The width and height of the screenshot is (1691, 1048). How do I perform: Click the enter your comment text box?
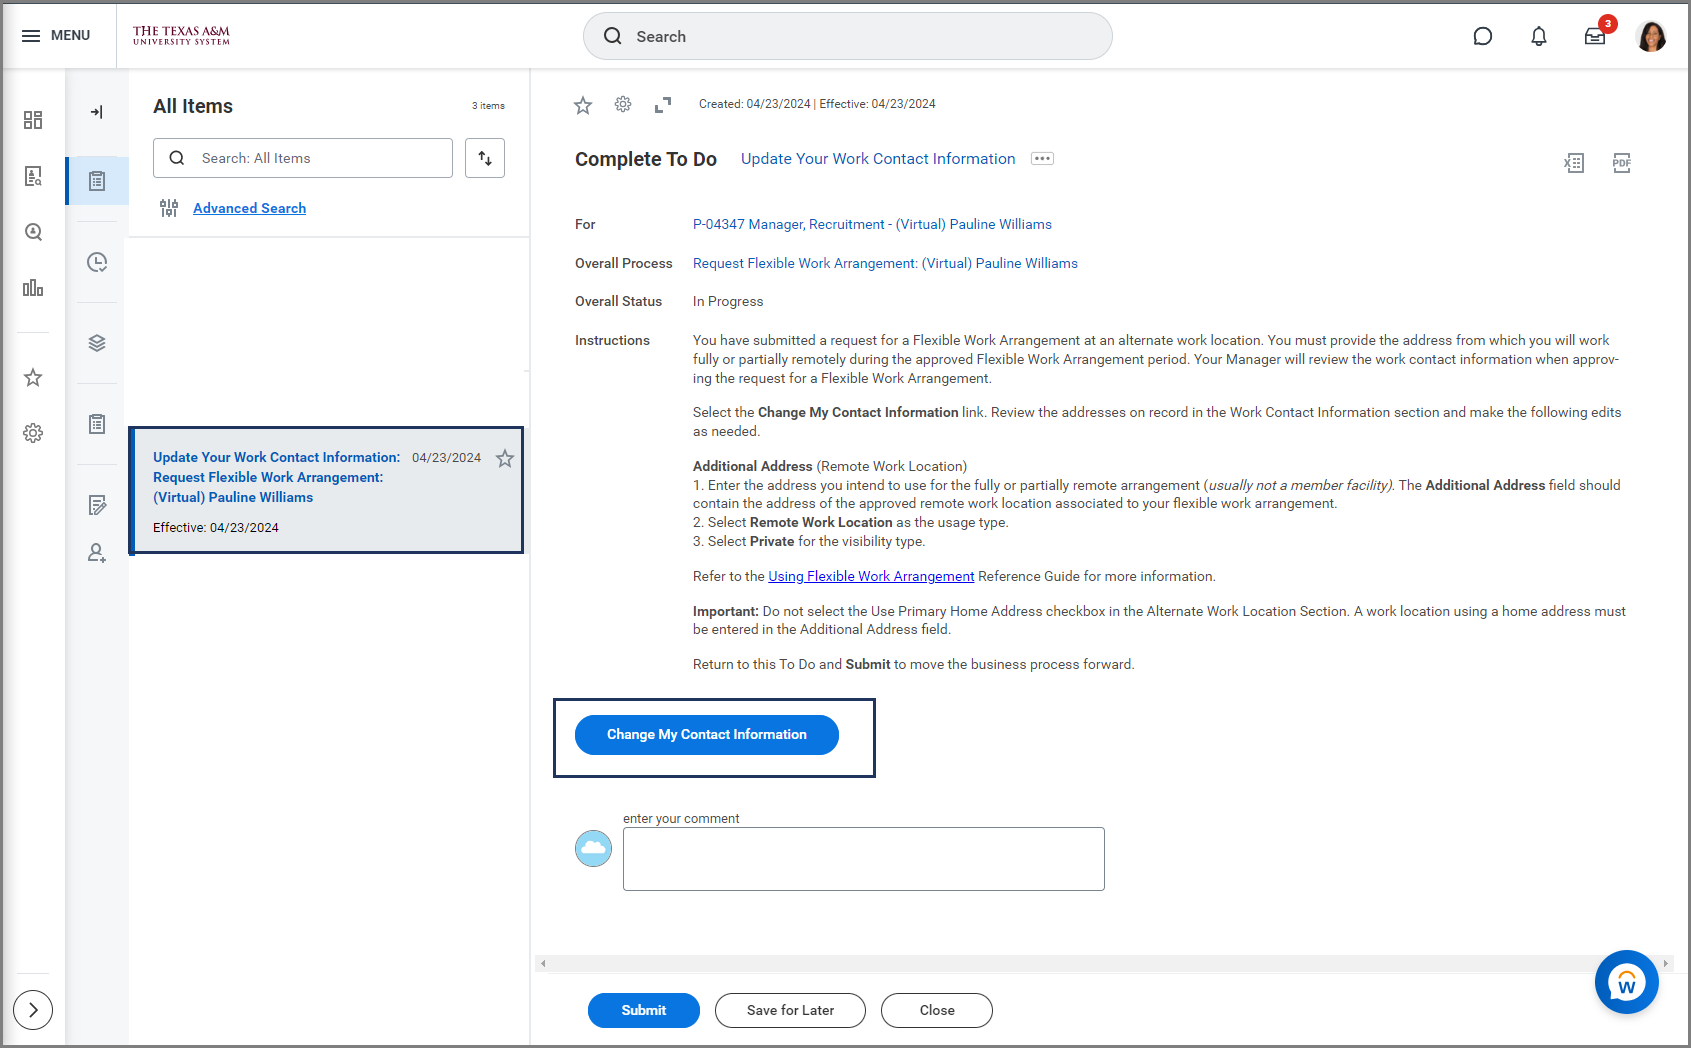tap(863, 859)
